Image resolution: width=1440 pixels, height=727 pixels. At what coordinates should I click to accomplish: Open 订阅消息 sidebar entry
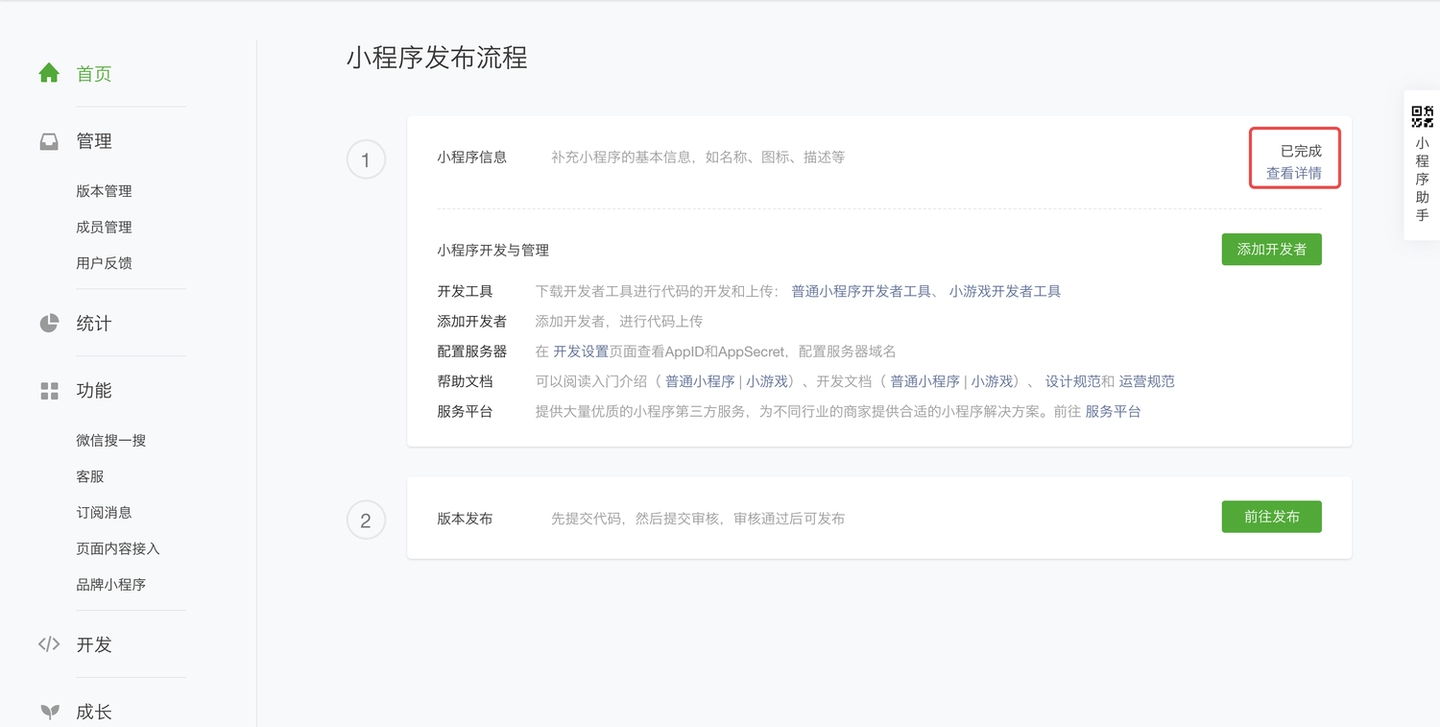(x=104, y=512)
